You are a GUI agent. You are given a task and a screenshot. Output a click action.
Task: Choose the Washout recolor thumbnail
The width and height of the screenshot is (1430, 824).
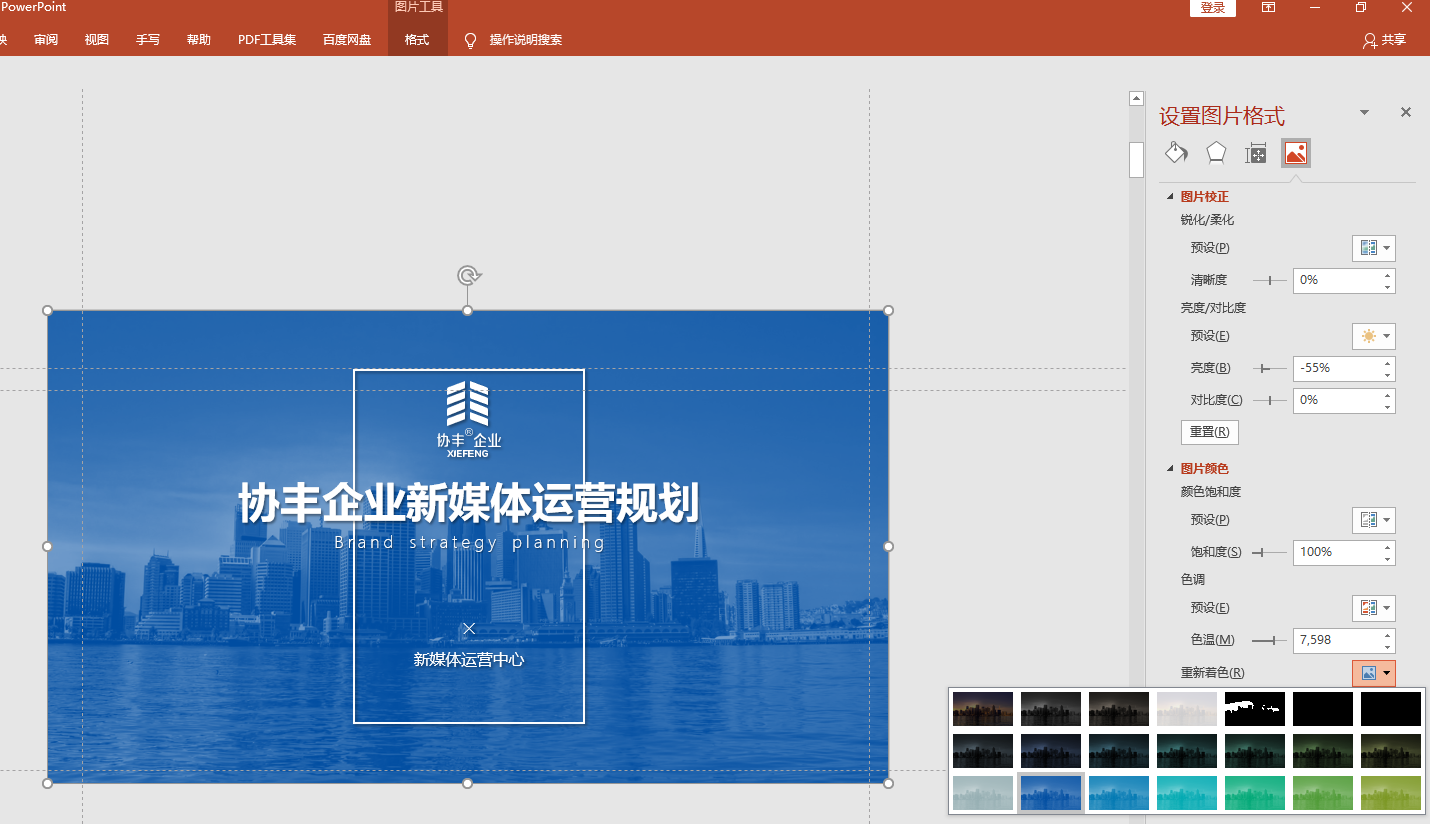pos(1187,709)
